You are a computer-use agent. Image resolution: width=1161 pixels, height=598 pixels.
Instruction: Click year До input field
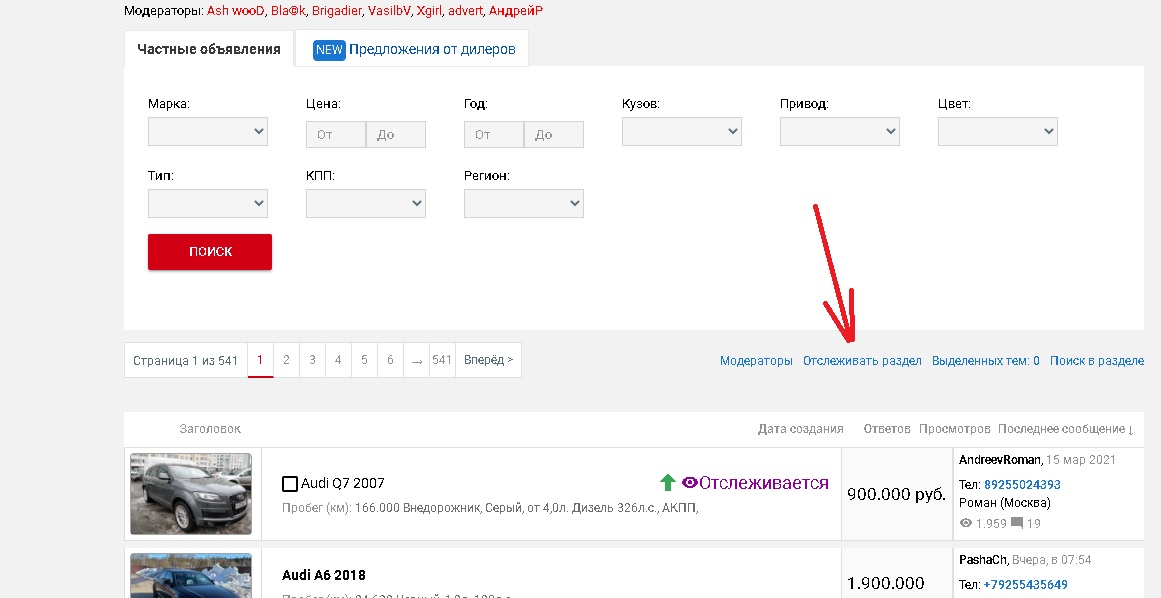tap(554, 135)
